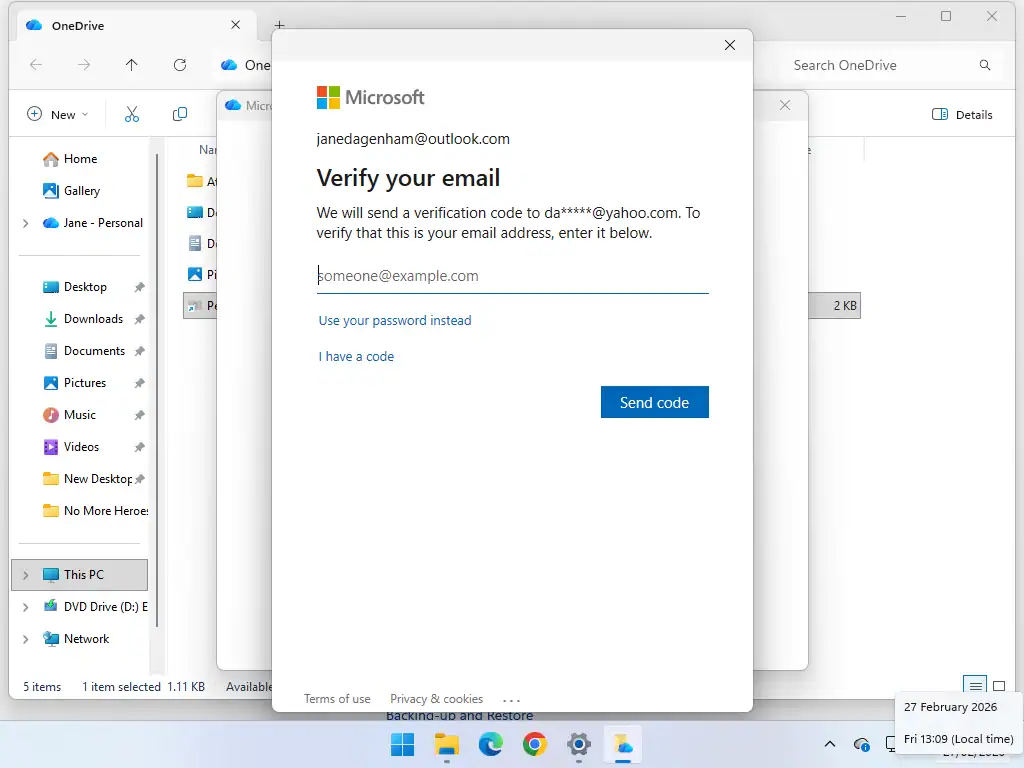Select the Cut icon in the Explorer toolbar

(x=131, y=114)
